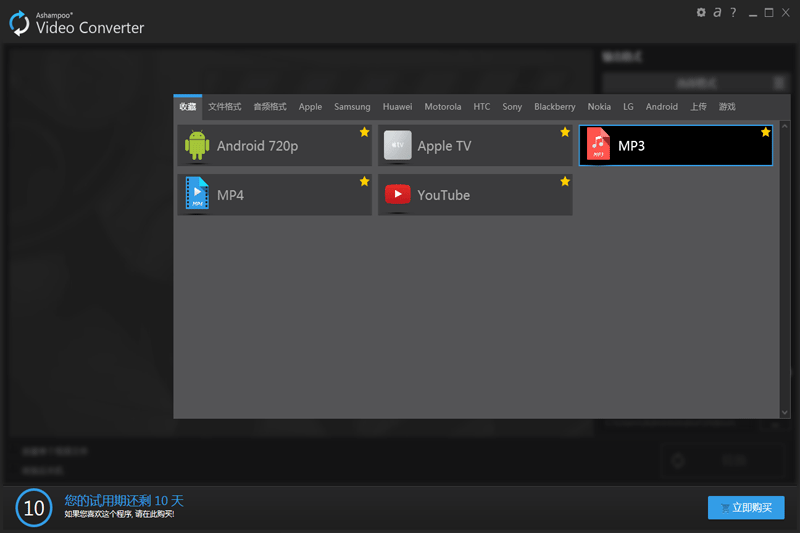This screenshot has width=800, height=533.
Task: Open the 游戏 games tab
Action: [x=727, y=107]
